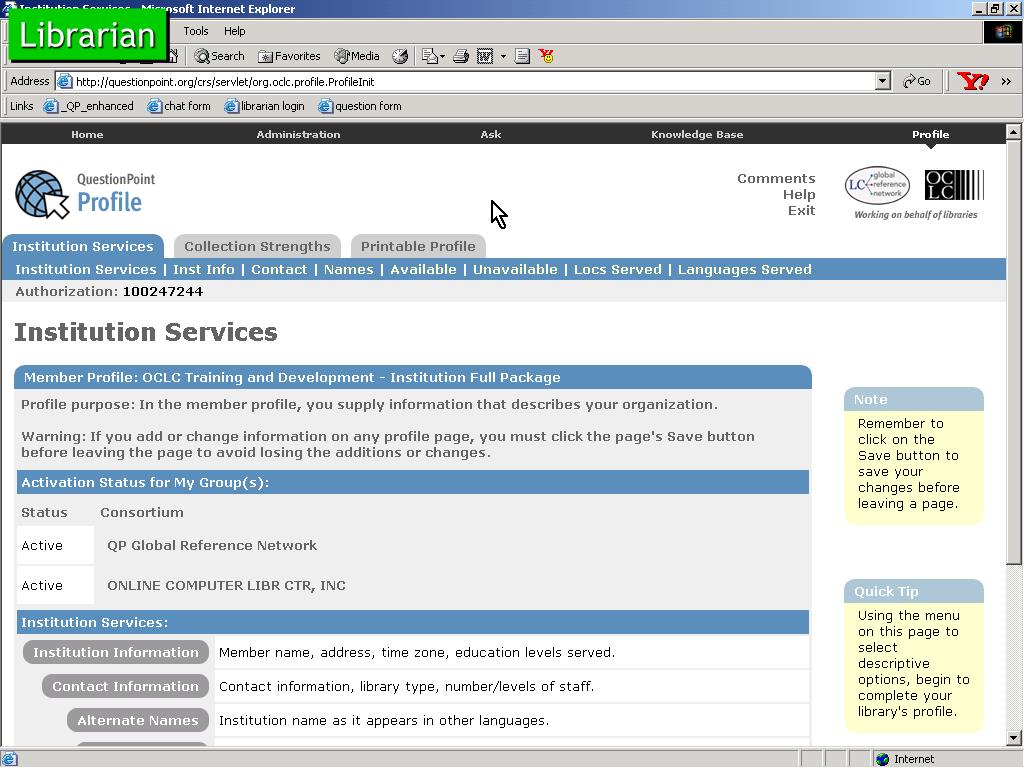
Task: Select the Institution Services tab
Action: (x=83, y=246)
